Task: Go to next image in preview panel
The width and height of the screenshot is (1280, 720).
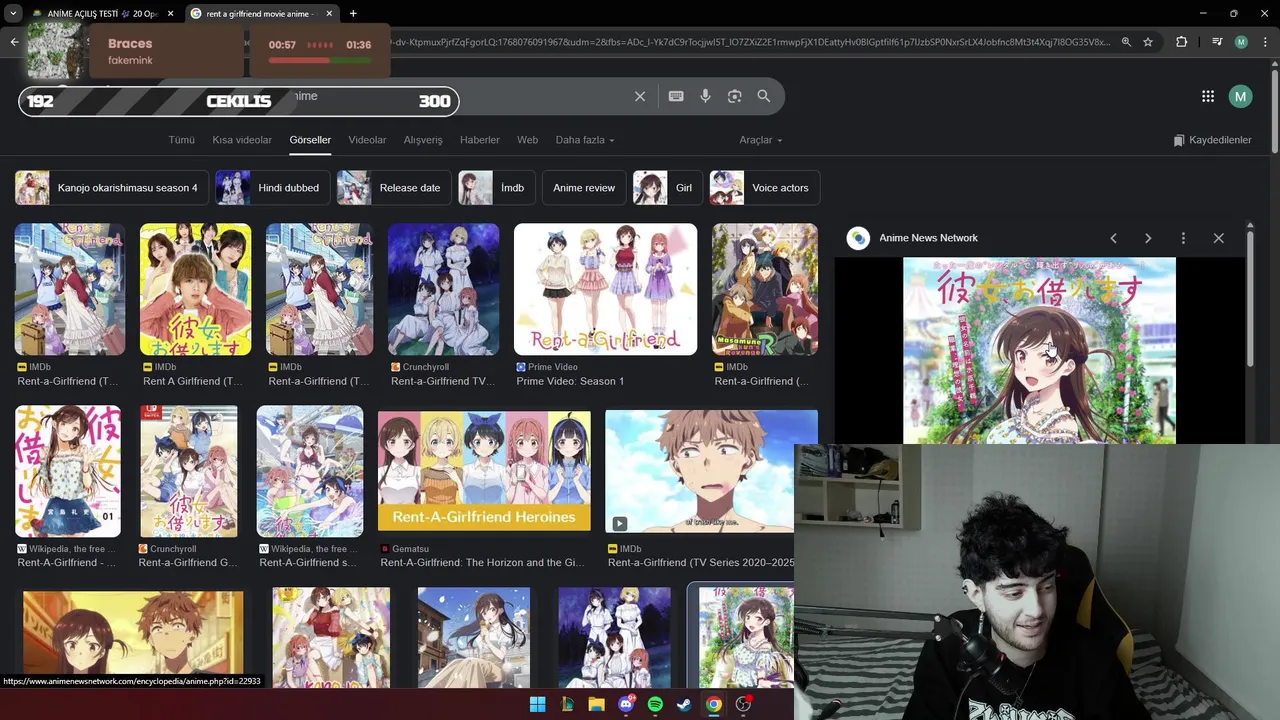Action: tap(1148, 238)
